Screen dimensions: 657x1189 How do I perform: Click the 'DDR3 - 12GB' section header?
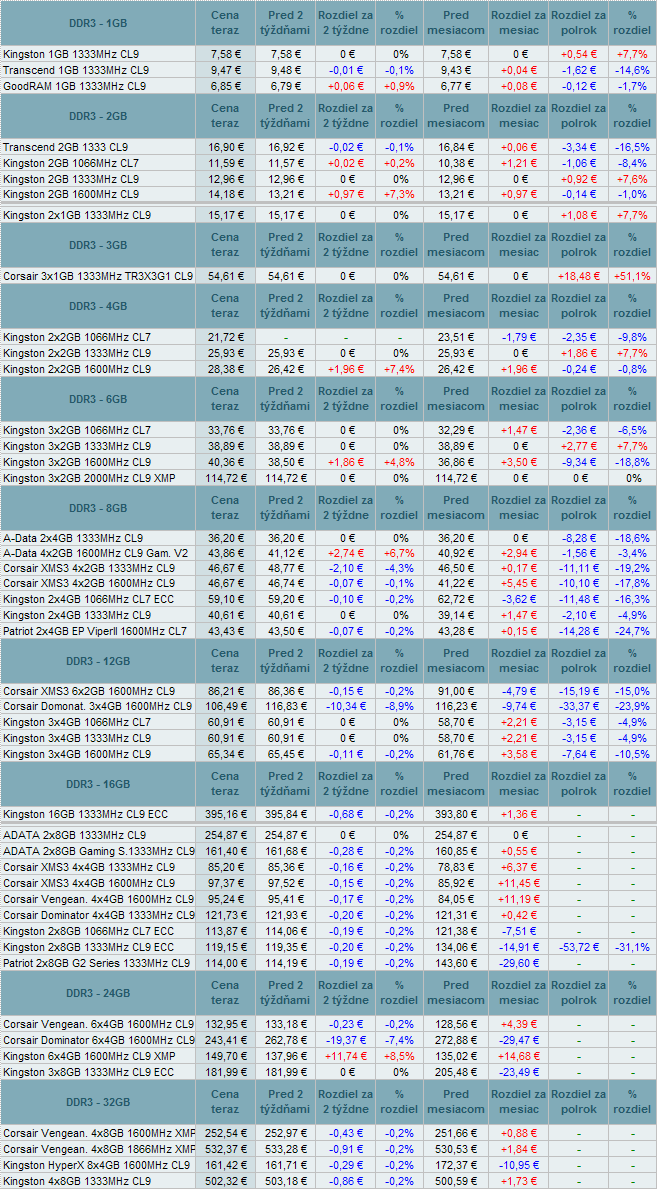point(99,660)
